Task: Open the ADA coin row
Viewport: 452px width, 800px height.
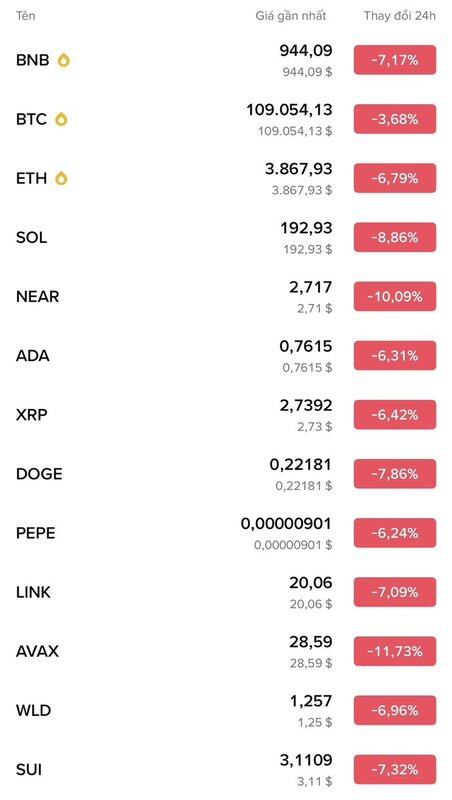Action: [226, 356]
